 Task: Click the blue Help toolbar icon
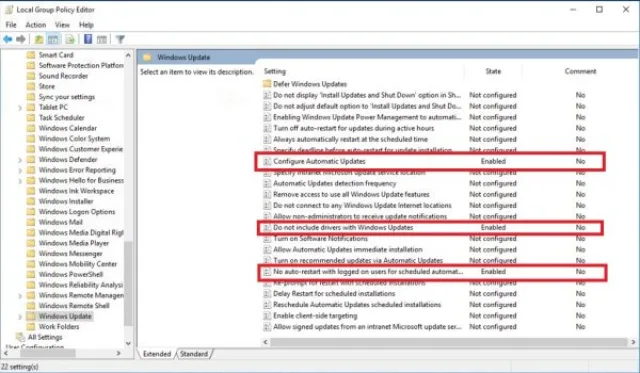click(x=88, y=39)
